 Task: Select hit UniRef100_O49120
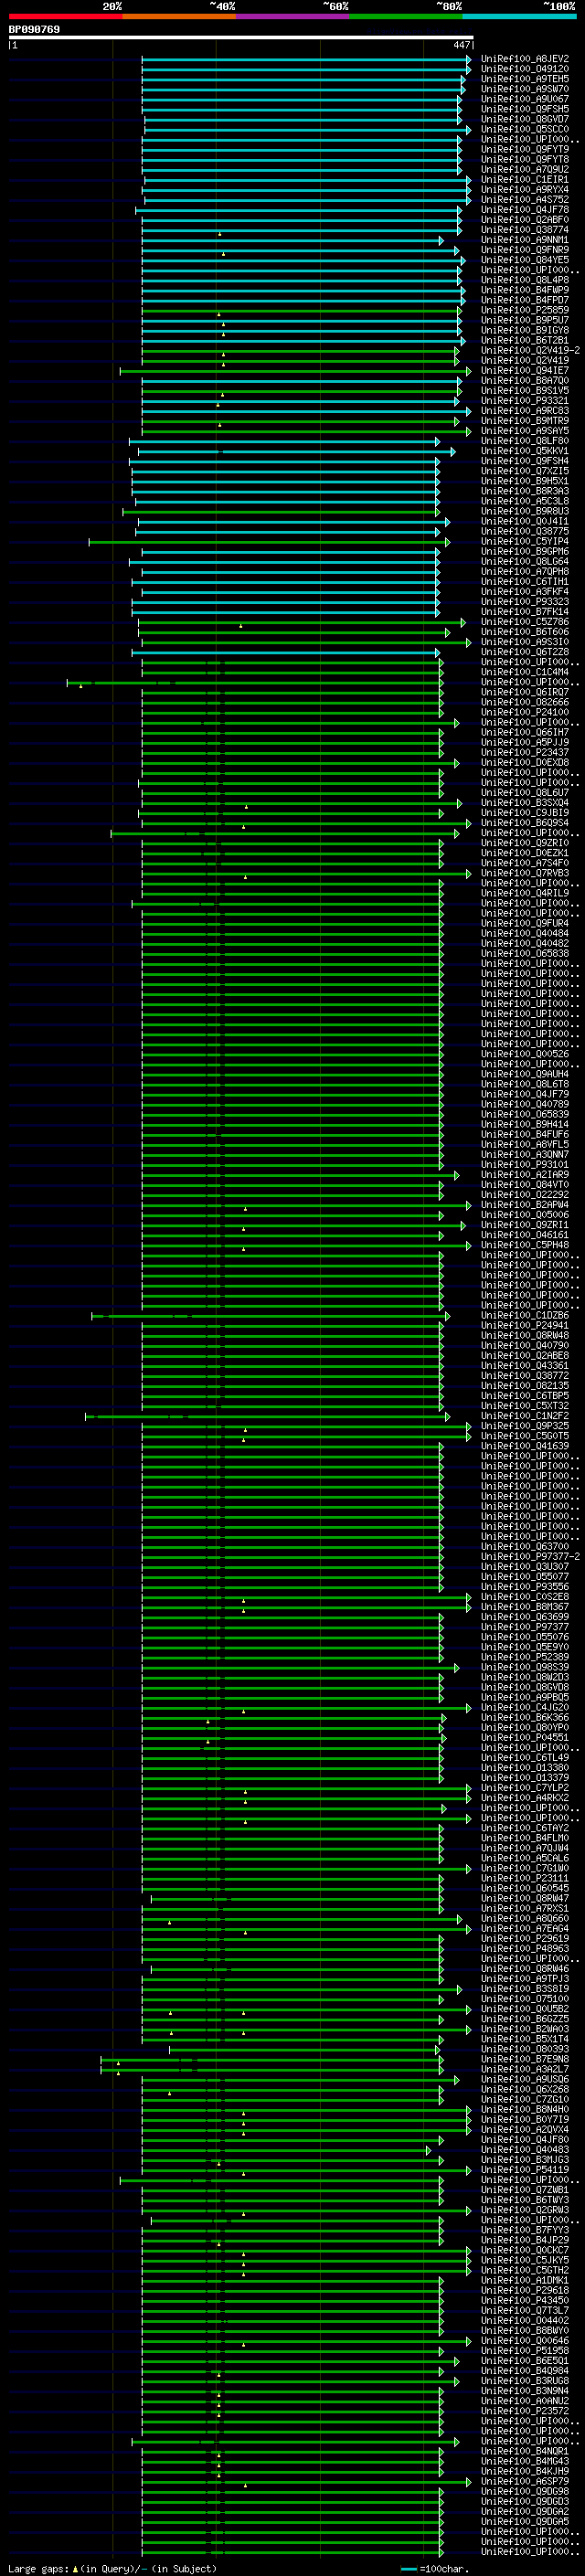tap(525, 69)
